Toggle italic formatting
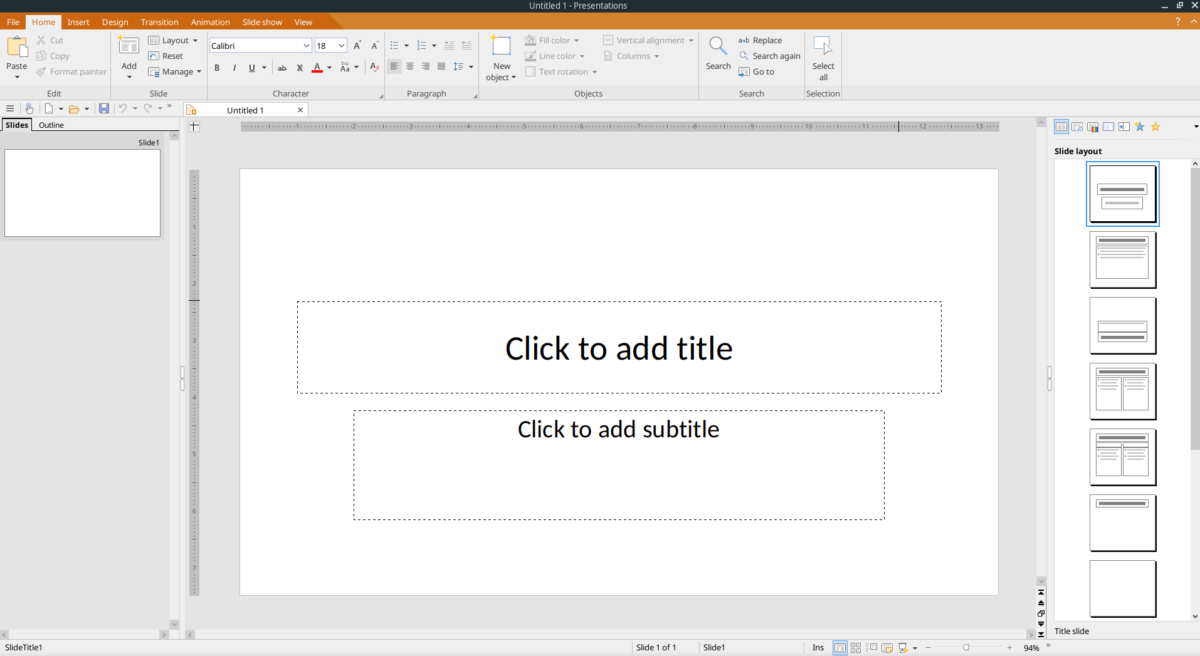The width and height of the screenshot is (1200, 656). (x=233, y=68)
